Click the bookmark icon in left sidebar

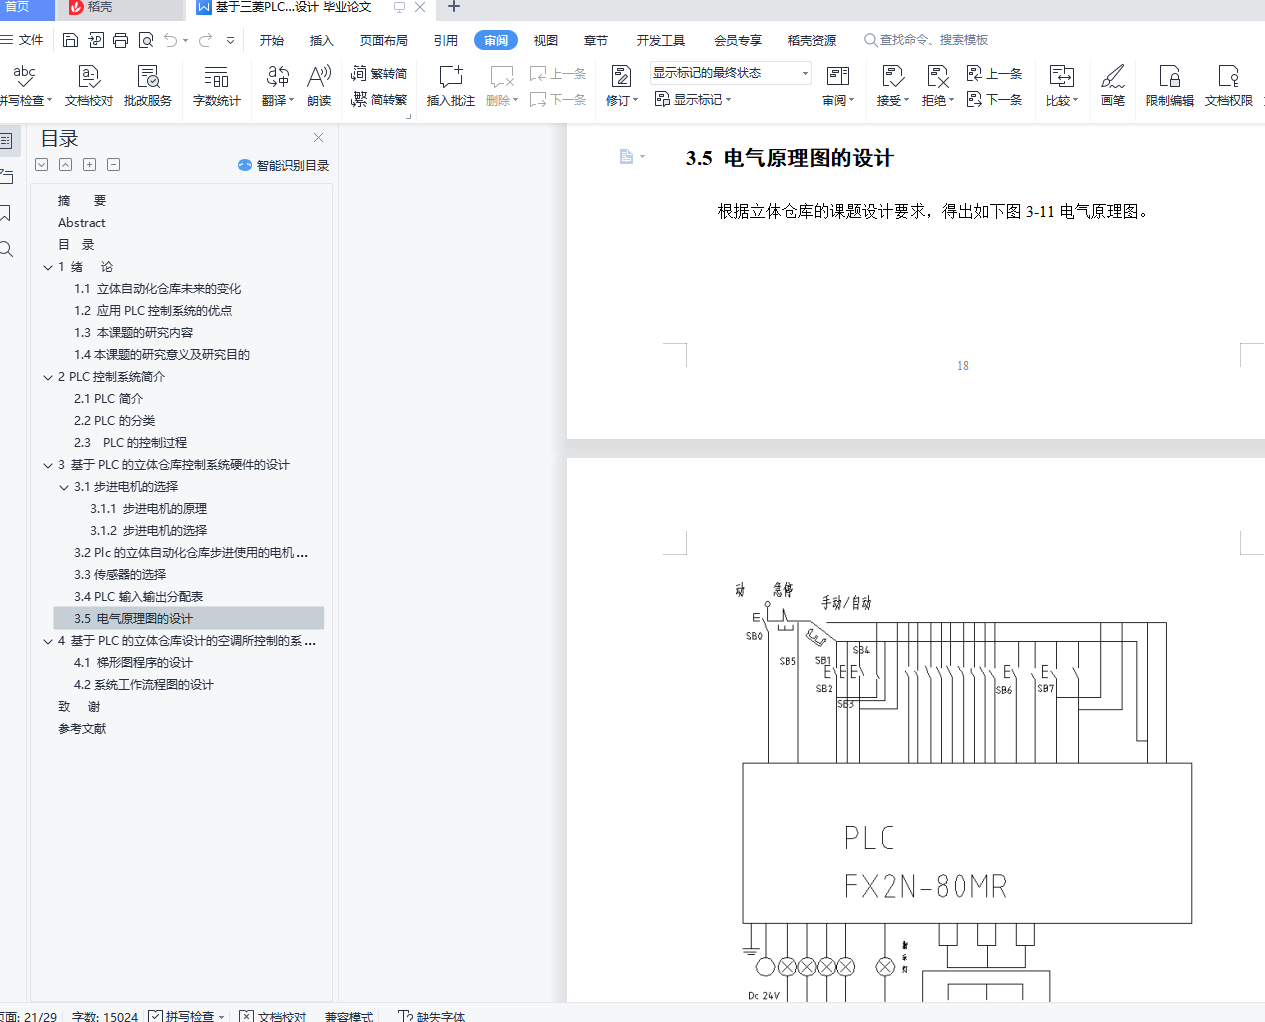pyautogui.click(x=5, y=213)
